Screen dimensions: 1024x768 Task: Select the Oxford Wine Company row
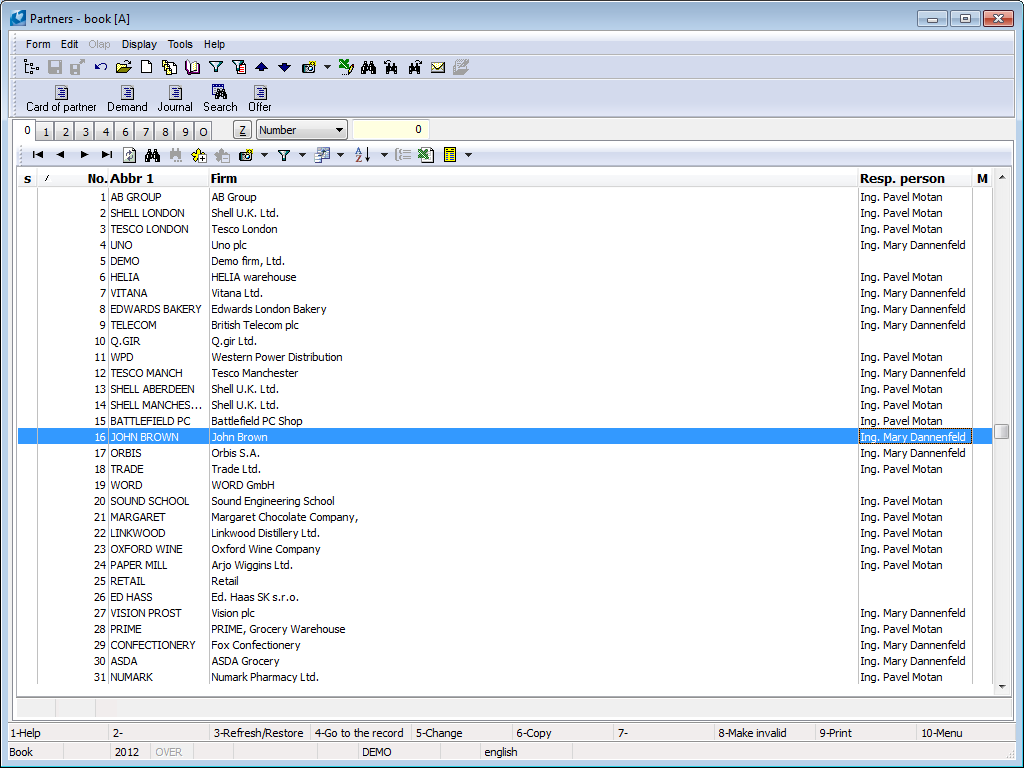point(505,549)
